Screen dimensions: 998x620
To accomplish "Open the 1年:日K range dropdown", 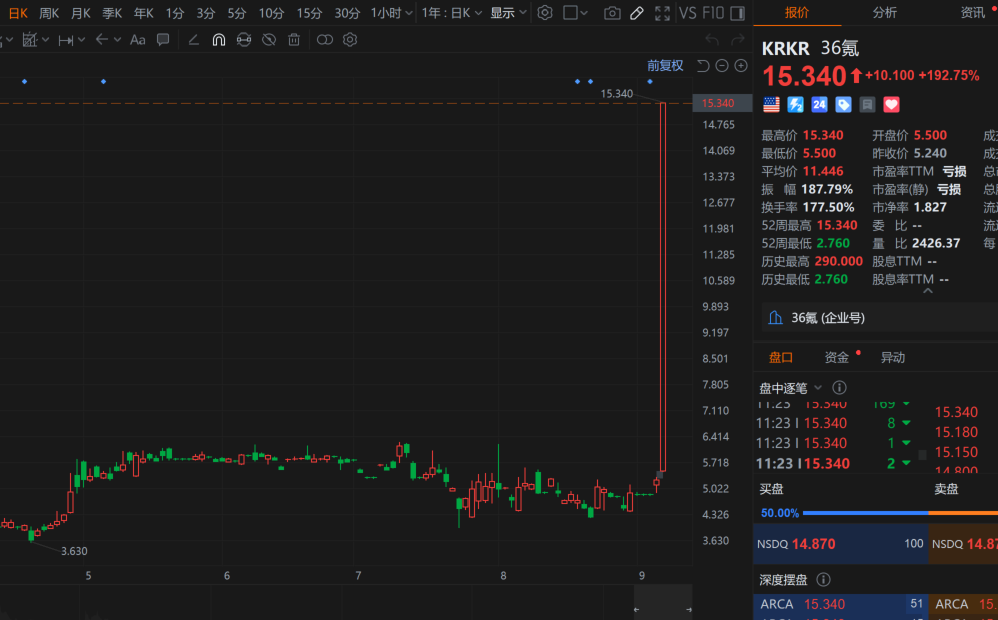I will click(x=451, y=13).
